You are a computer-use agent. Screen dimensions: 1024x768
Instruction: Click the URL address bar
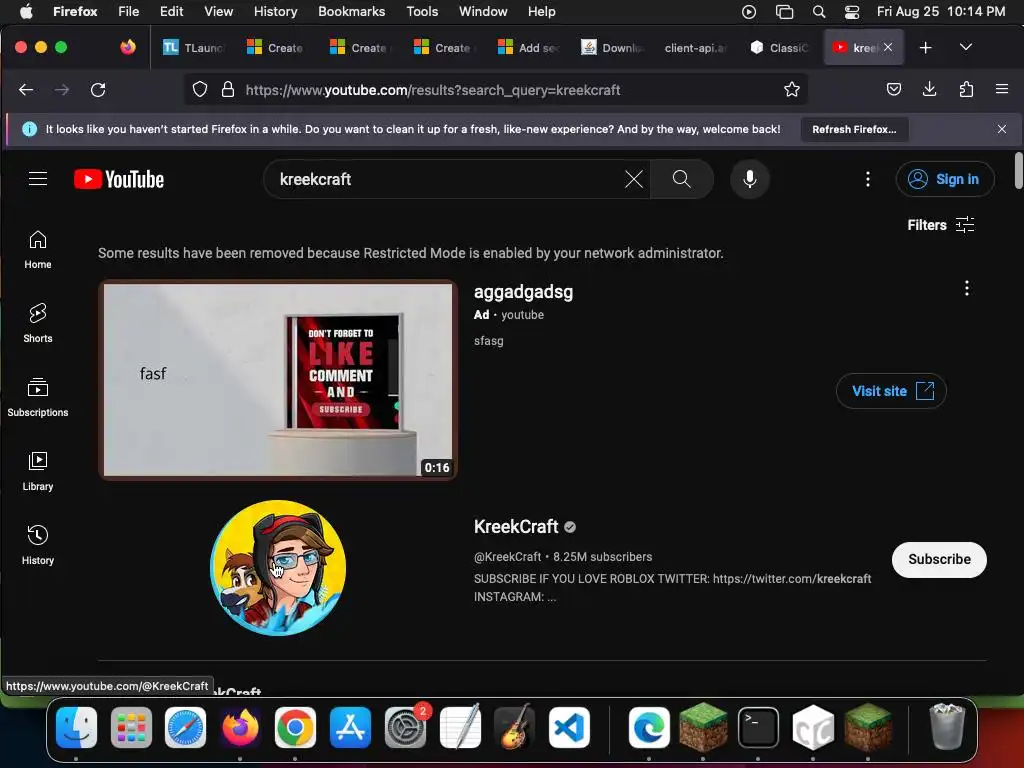click(496, 89)
